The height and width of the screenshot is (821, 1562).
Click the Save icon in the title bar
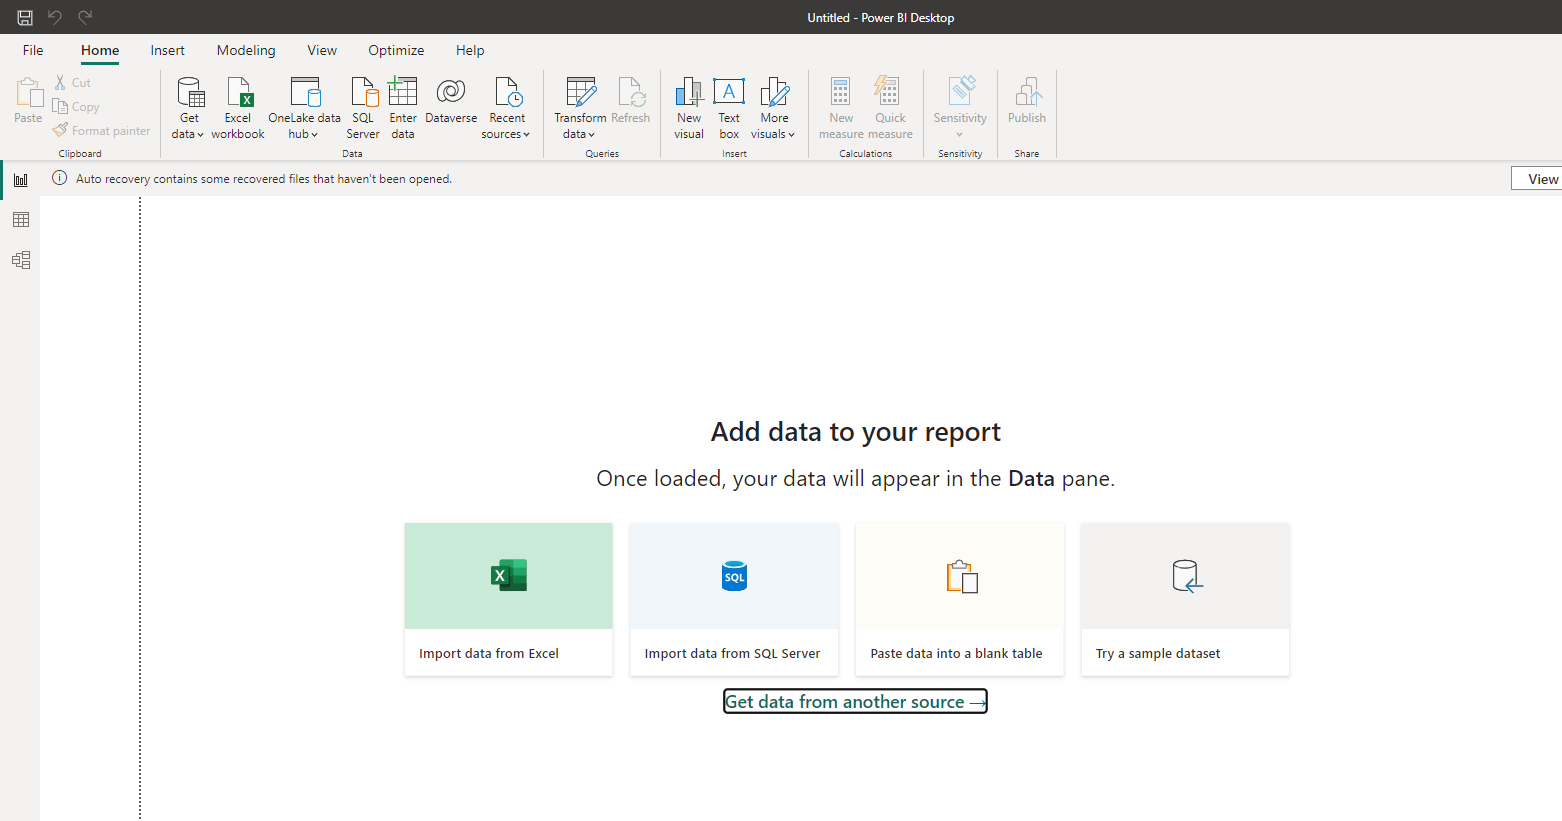point(25,17)
